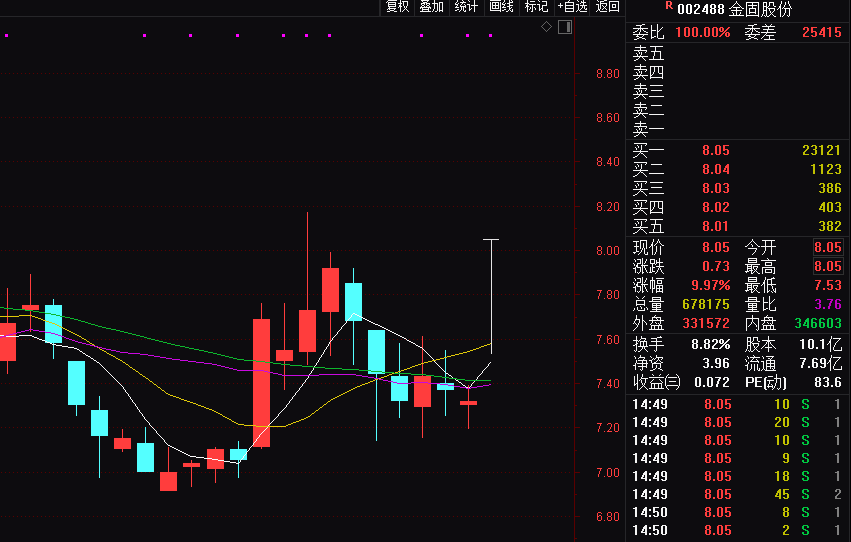Click 叠加 to overlay another stock
Screen dimensions: 851x542
pos(431,7)
